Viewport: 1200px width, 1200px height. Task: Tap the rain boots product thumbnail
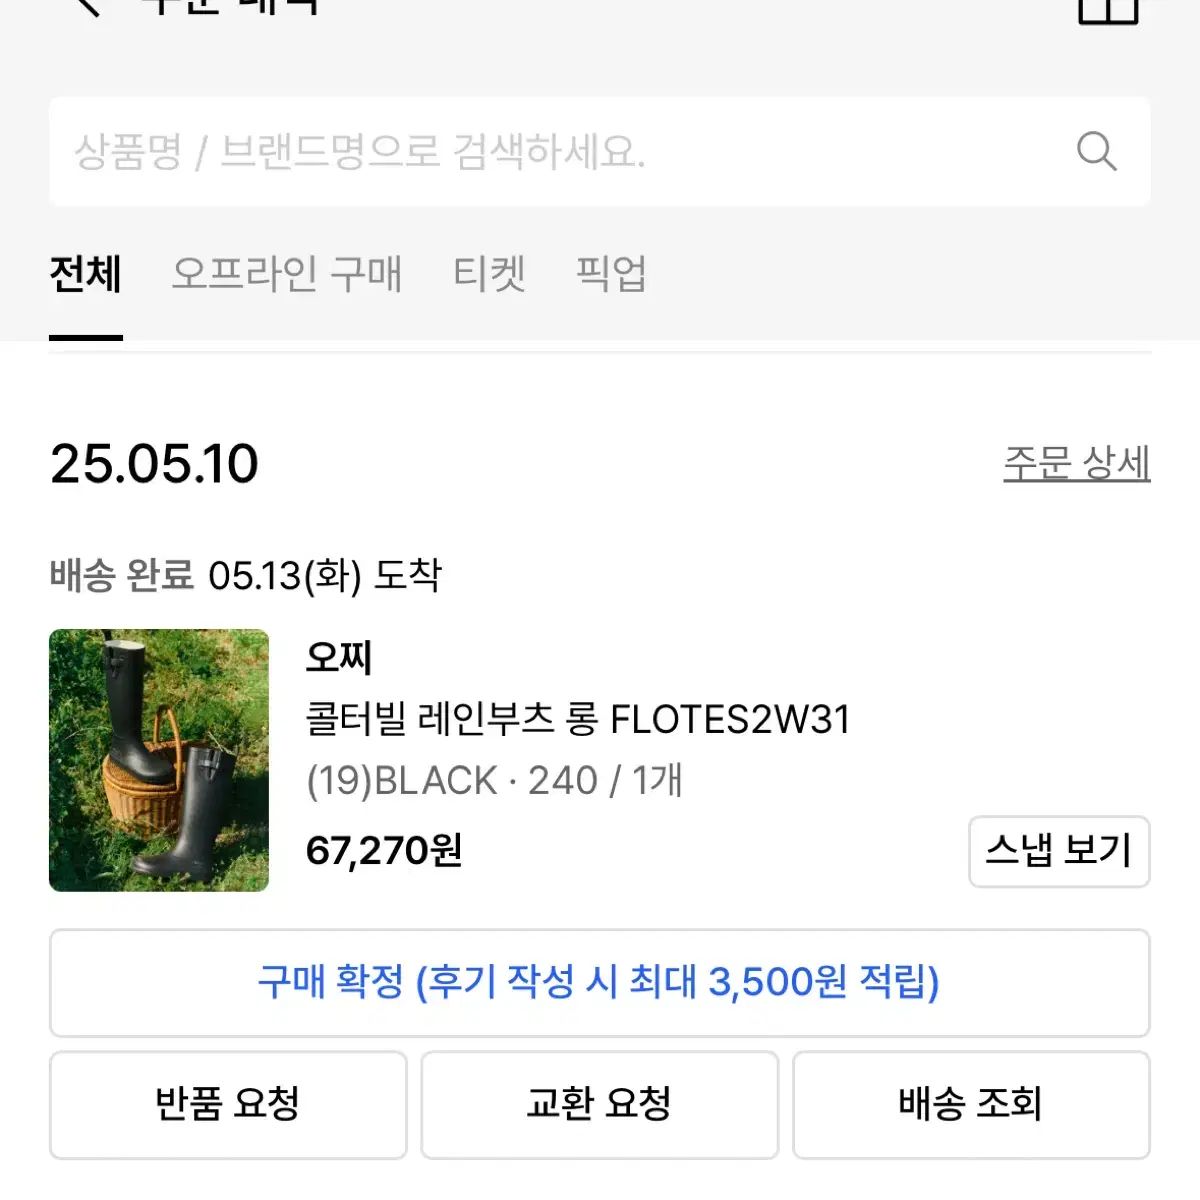[x=159, y=760]
